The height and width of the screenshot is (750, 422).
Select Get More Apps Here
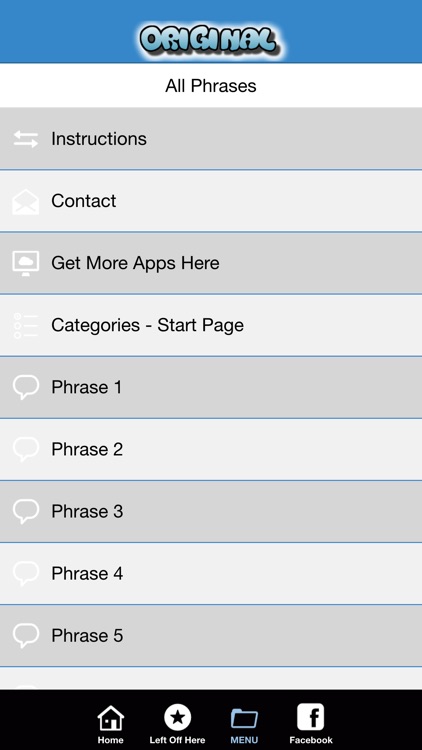(211, 263)
